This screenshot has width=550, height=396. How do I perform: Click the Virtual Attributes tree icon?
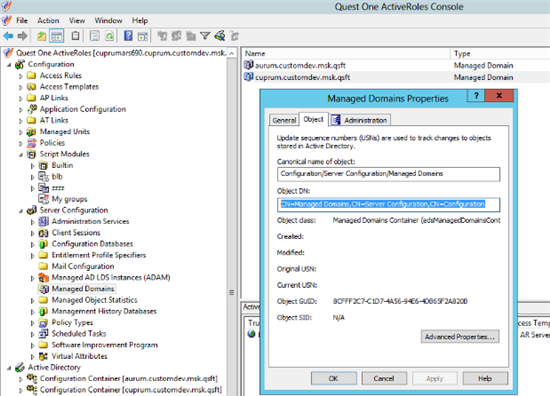coord(43,356)
